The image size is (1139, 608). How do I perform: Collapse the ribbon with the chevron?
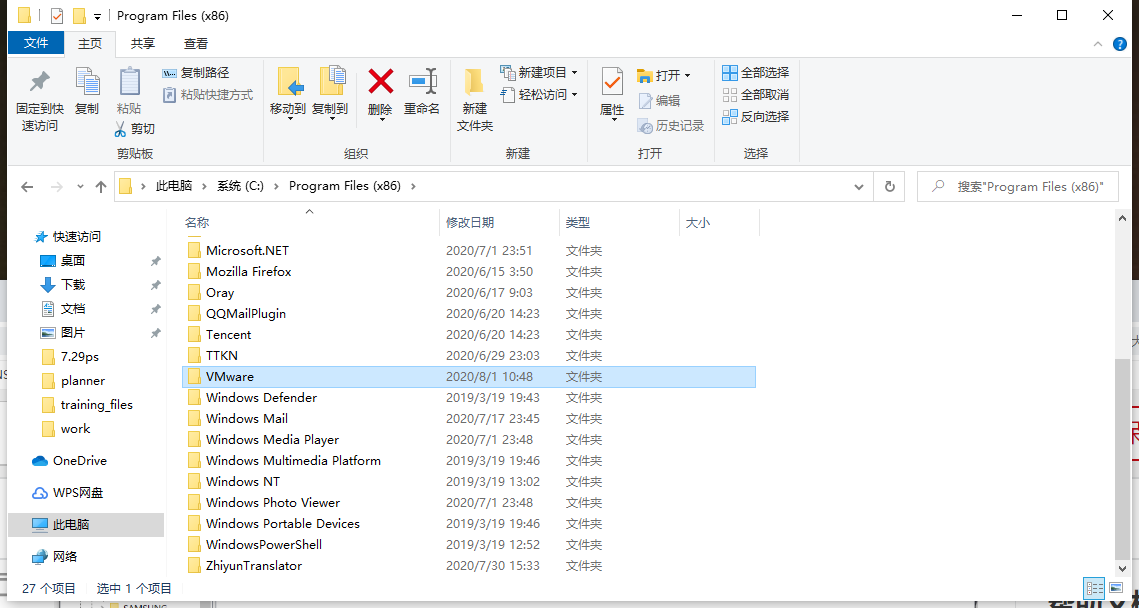point(1098,44)
